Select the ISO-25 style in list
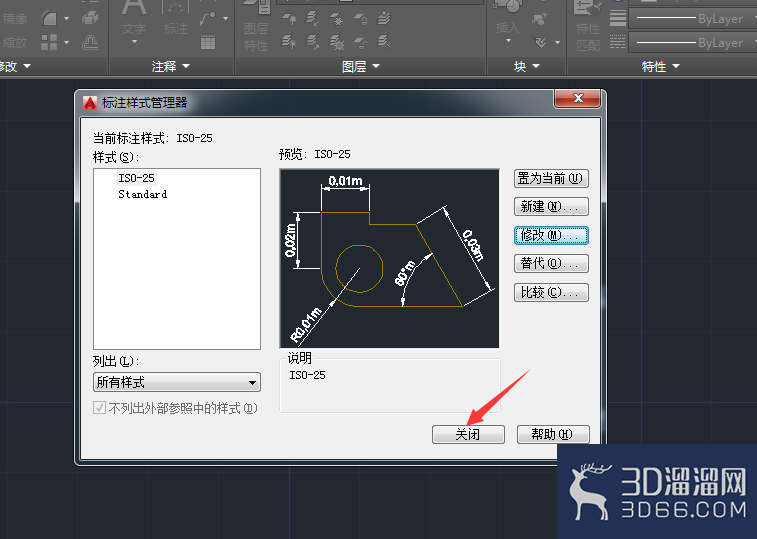 click(136, 178)
